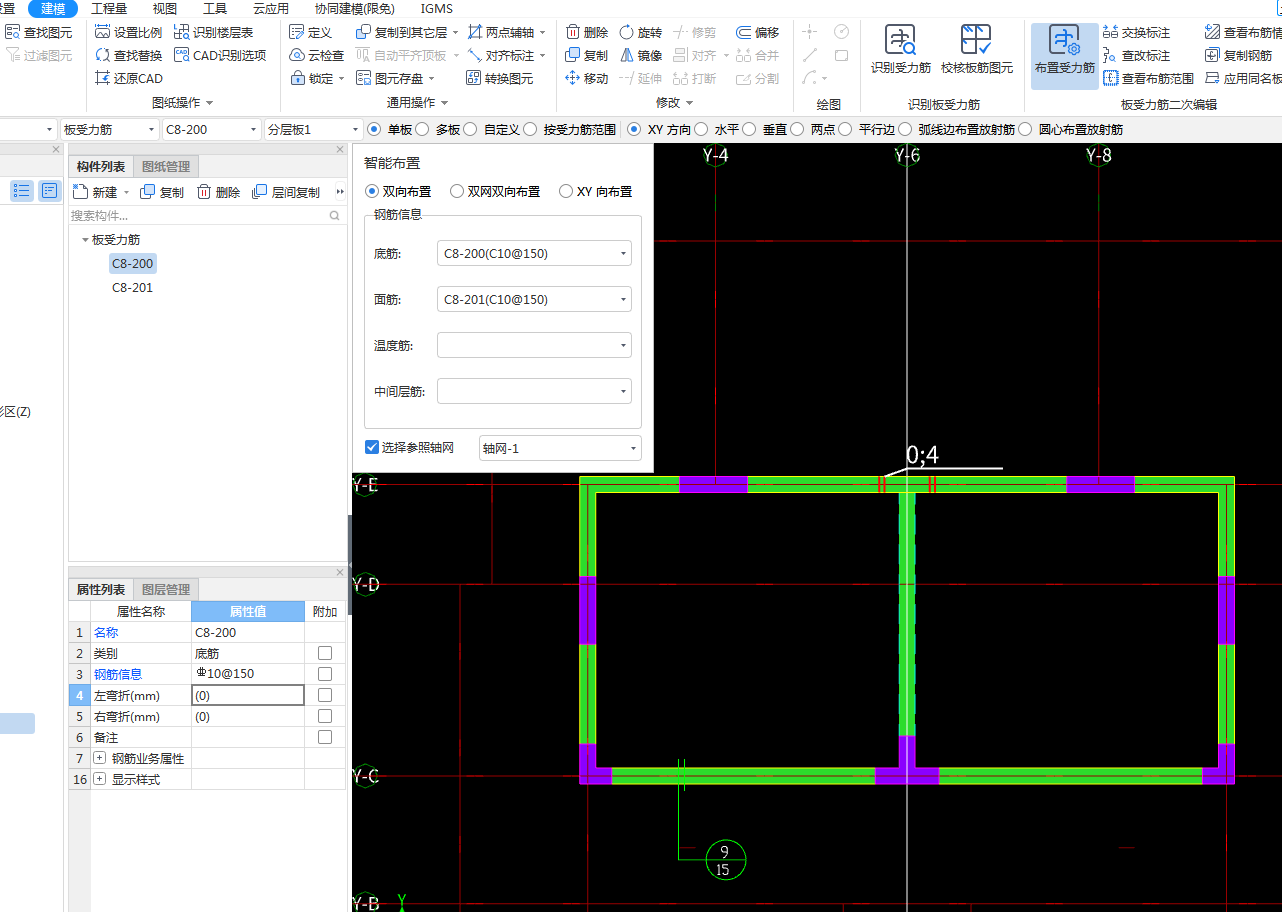The width and height of the screenshot is (1282, 912).
Task: Click 查看布筋范围
Action: click(1148, 79)
